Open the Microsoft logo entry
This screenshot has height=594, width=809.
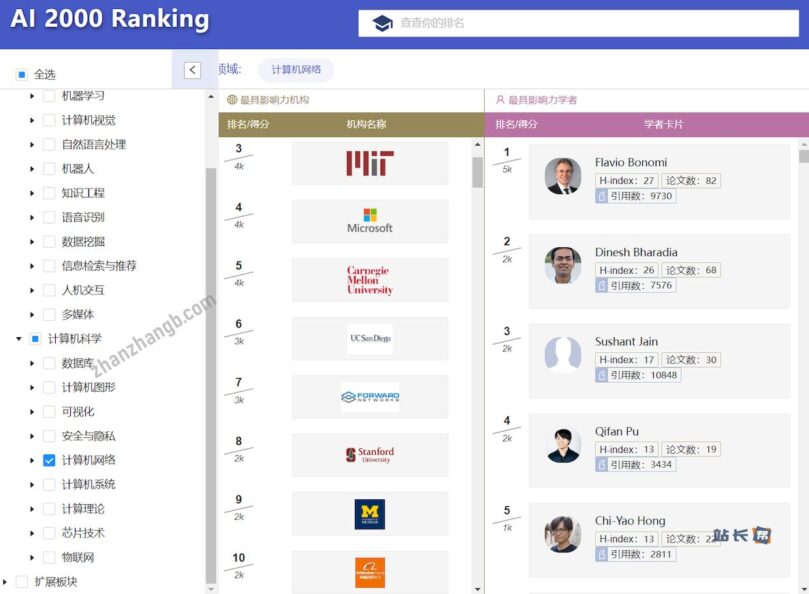(x=370, y=221)
